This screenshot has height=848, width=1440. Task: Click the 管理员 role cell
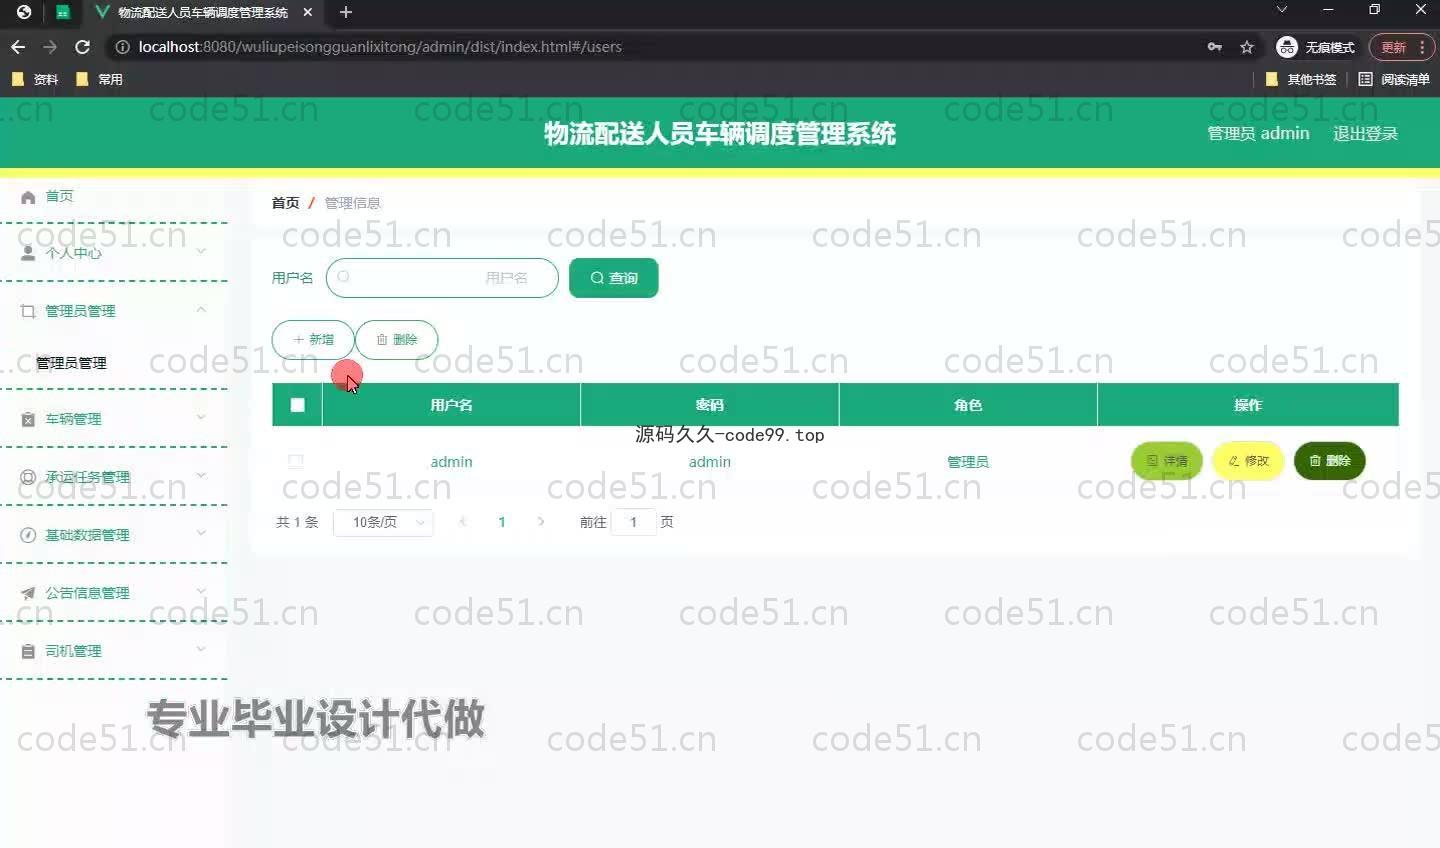coord(968,462)
